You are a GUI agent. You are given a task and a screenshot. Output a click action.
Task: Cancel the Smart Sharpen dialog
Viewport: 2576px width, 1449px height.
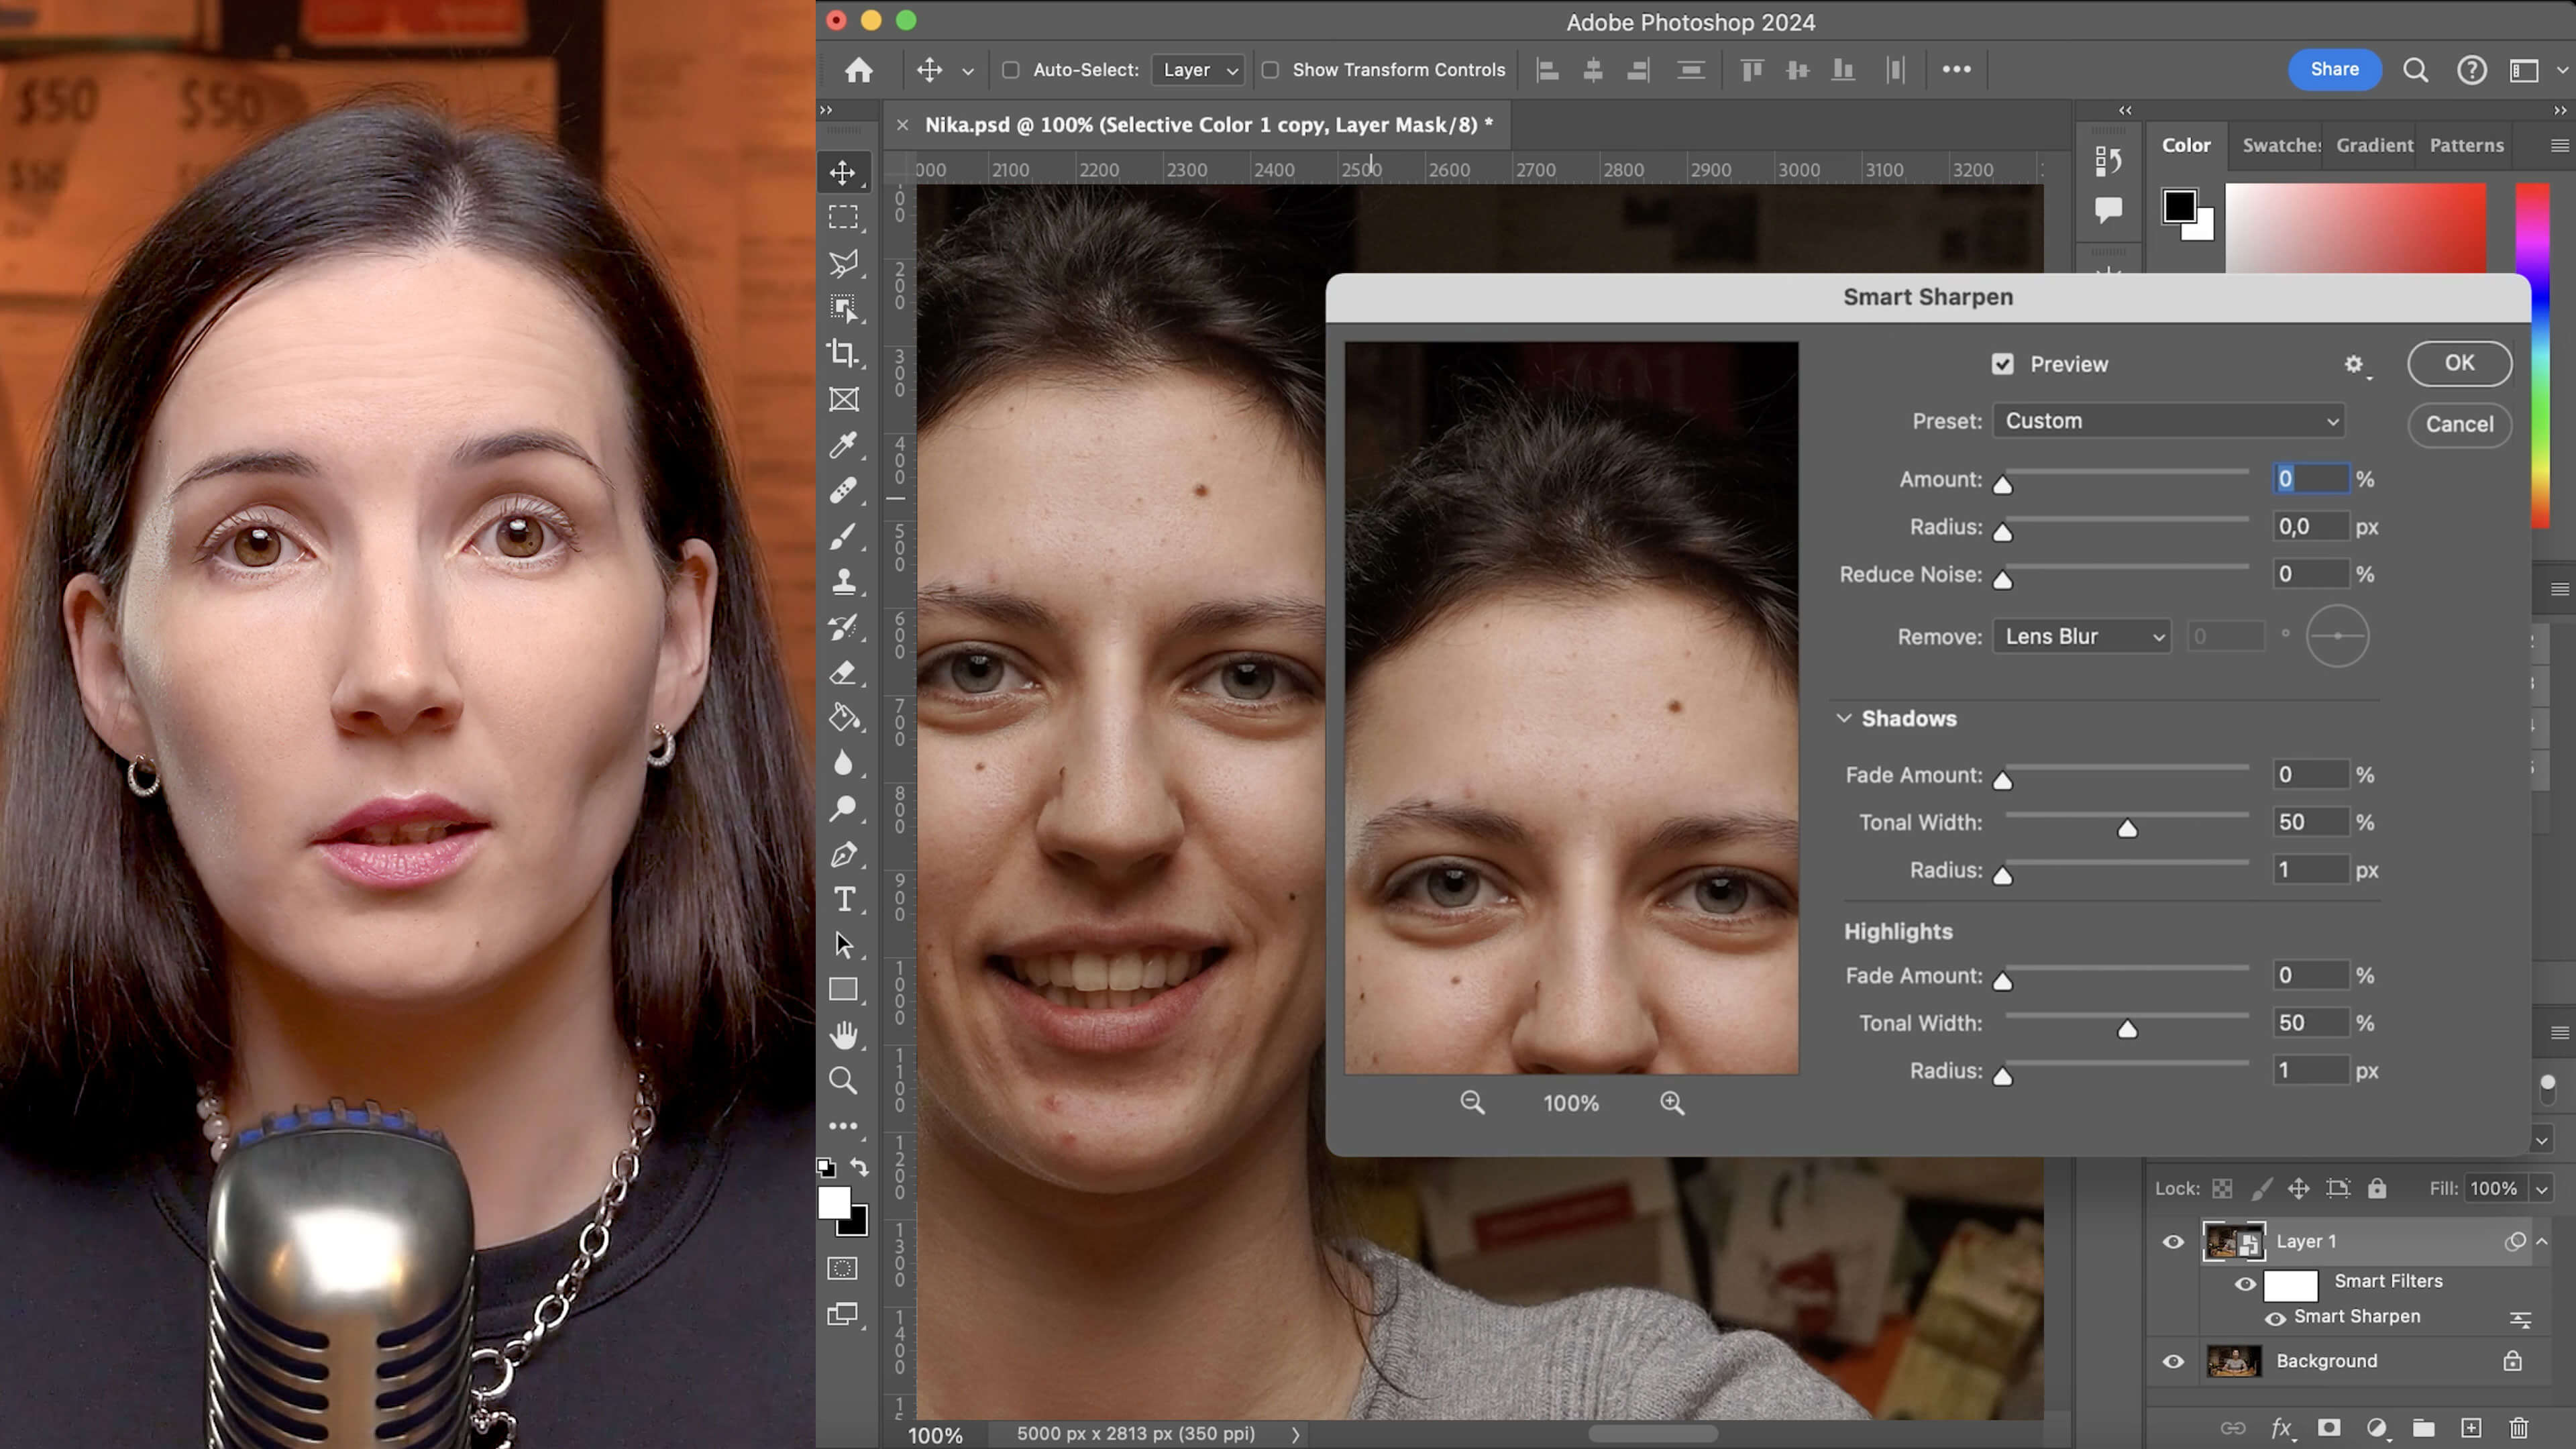(x=2459, y=424)
